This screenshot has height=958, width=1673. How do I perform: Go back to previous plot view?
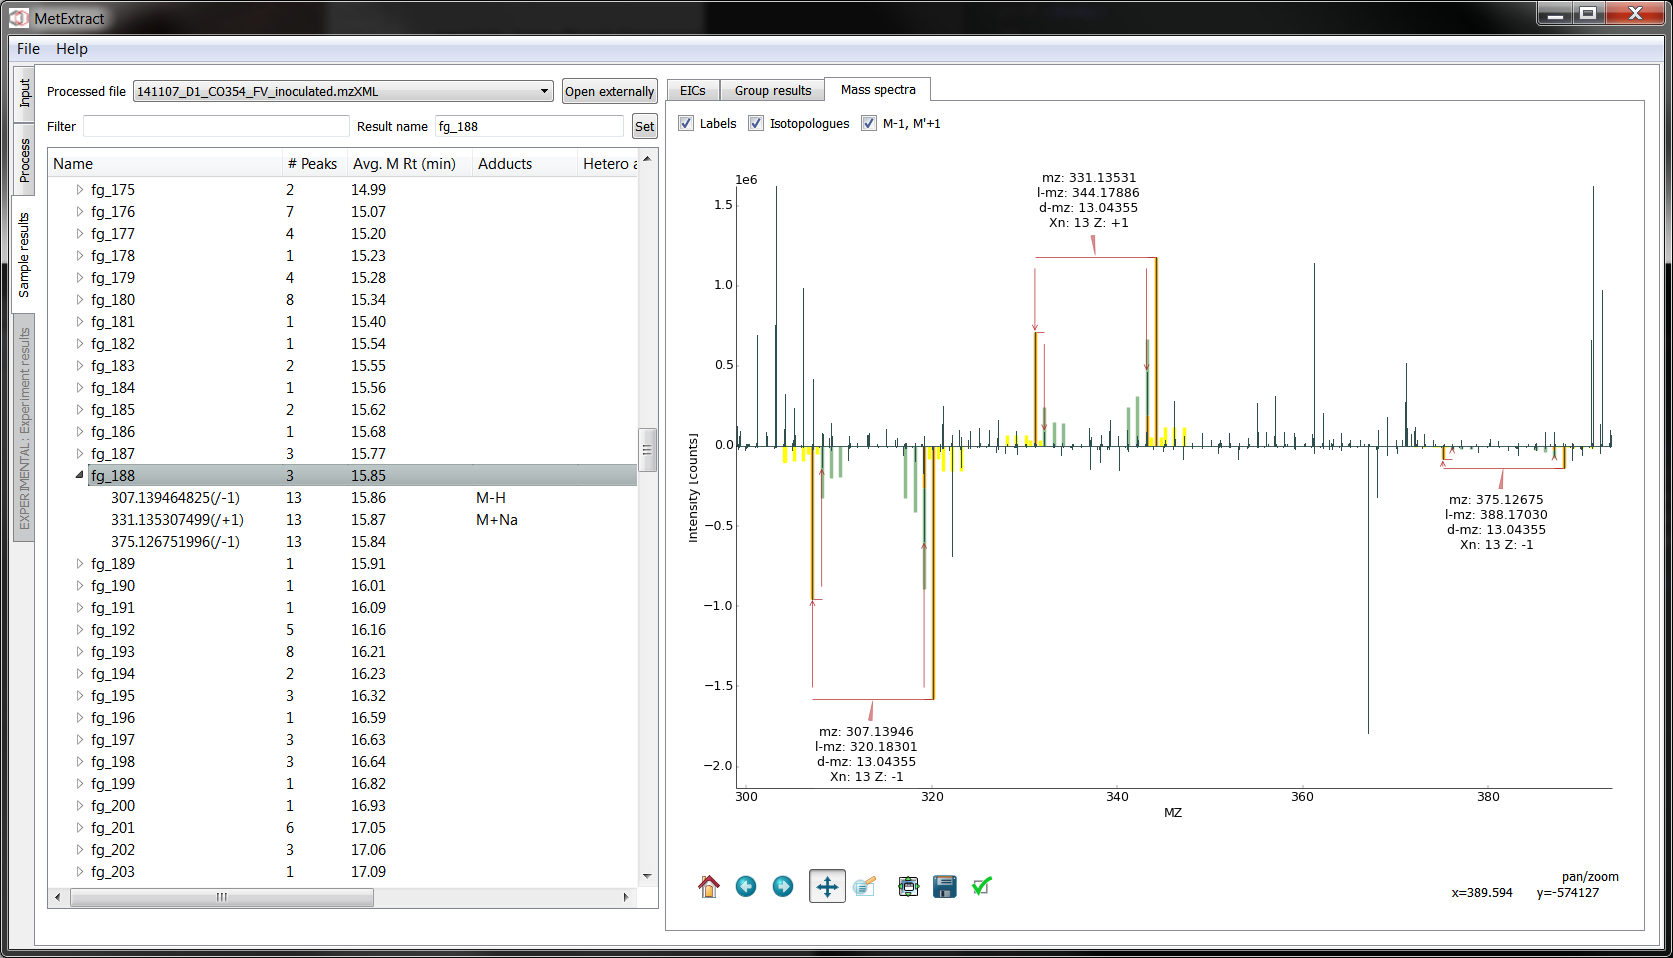[x=746, y=886]
